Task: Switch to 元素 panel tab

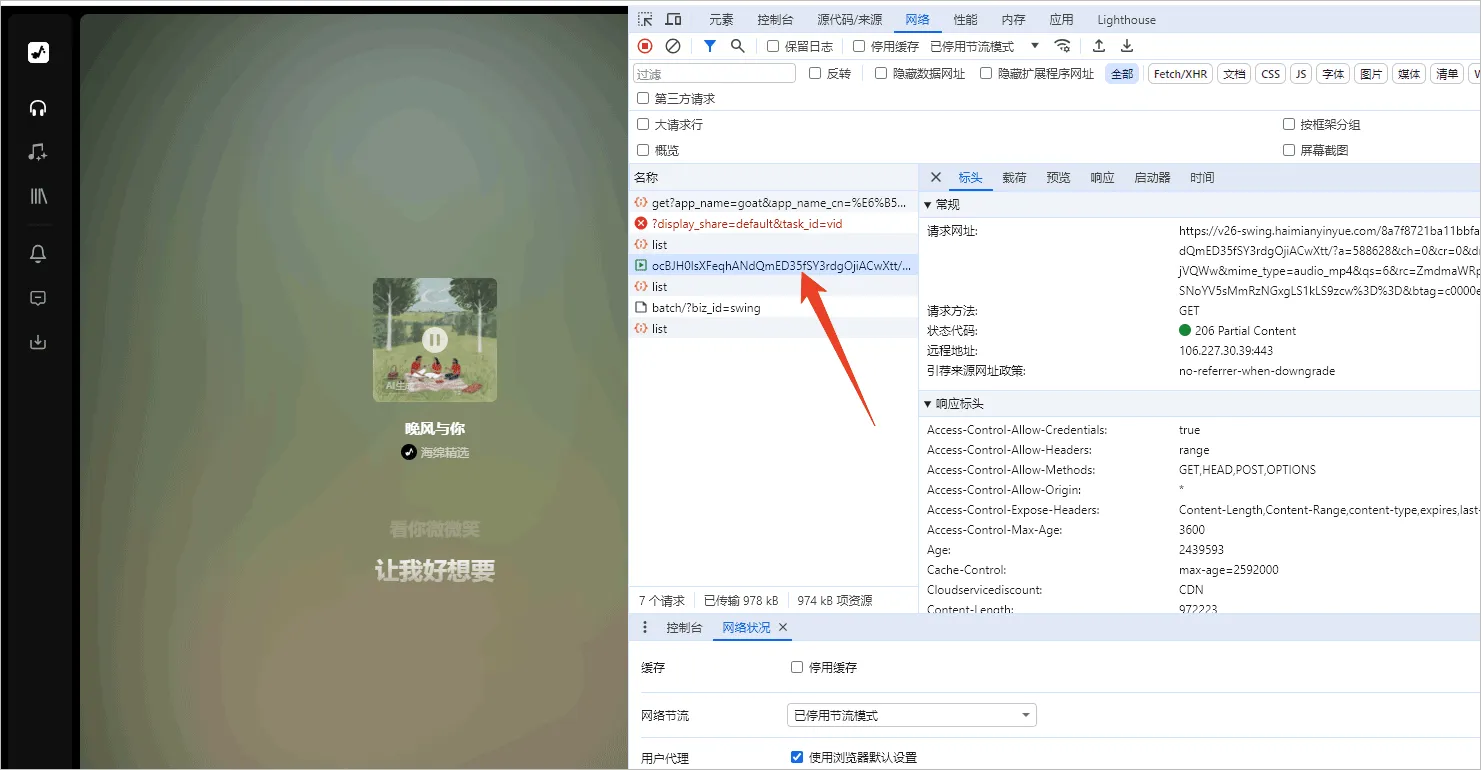Action: (721, 19)
